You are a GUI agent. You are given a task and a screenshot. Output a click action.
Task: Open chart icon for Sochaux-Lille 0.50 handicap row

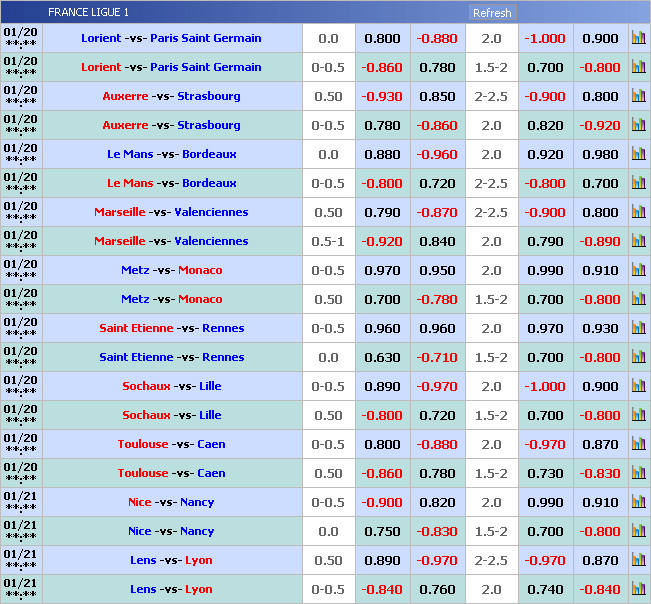pos(638,416)
